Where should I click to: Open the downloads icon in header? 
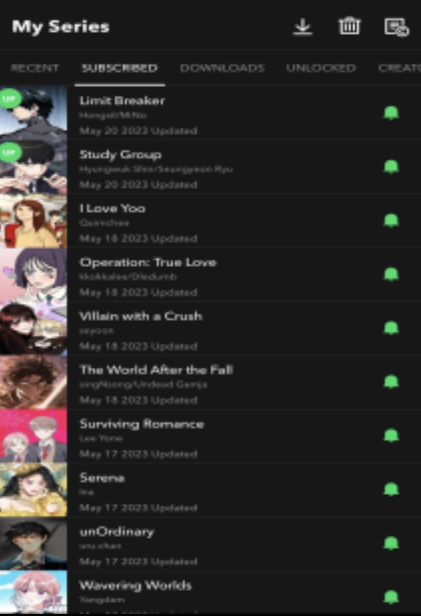pos(303,27)
